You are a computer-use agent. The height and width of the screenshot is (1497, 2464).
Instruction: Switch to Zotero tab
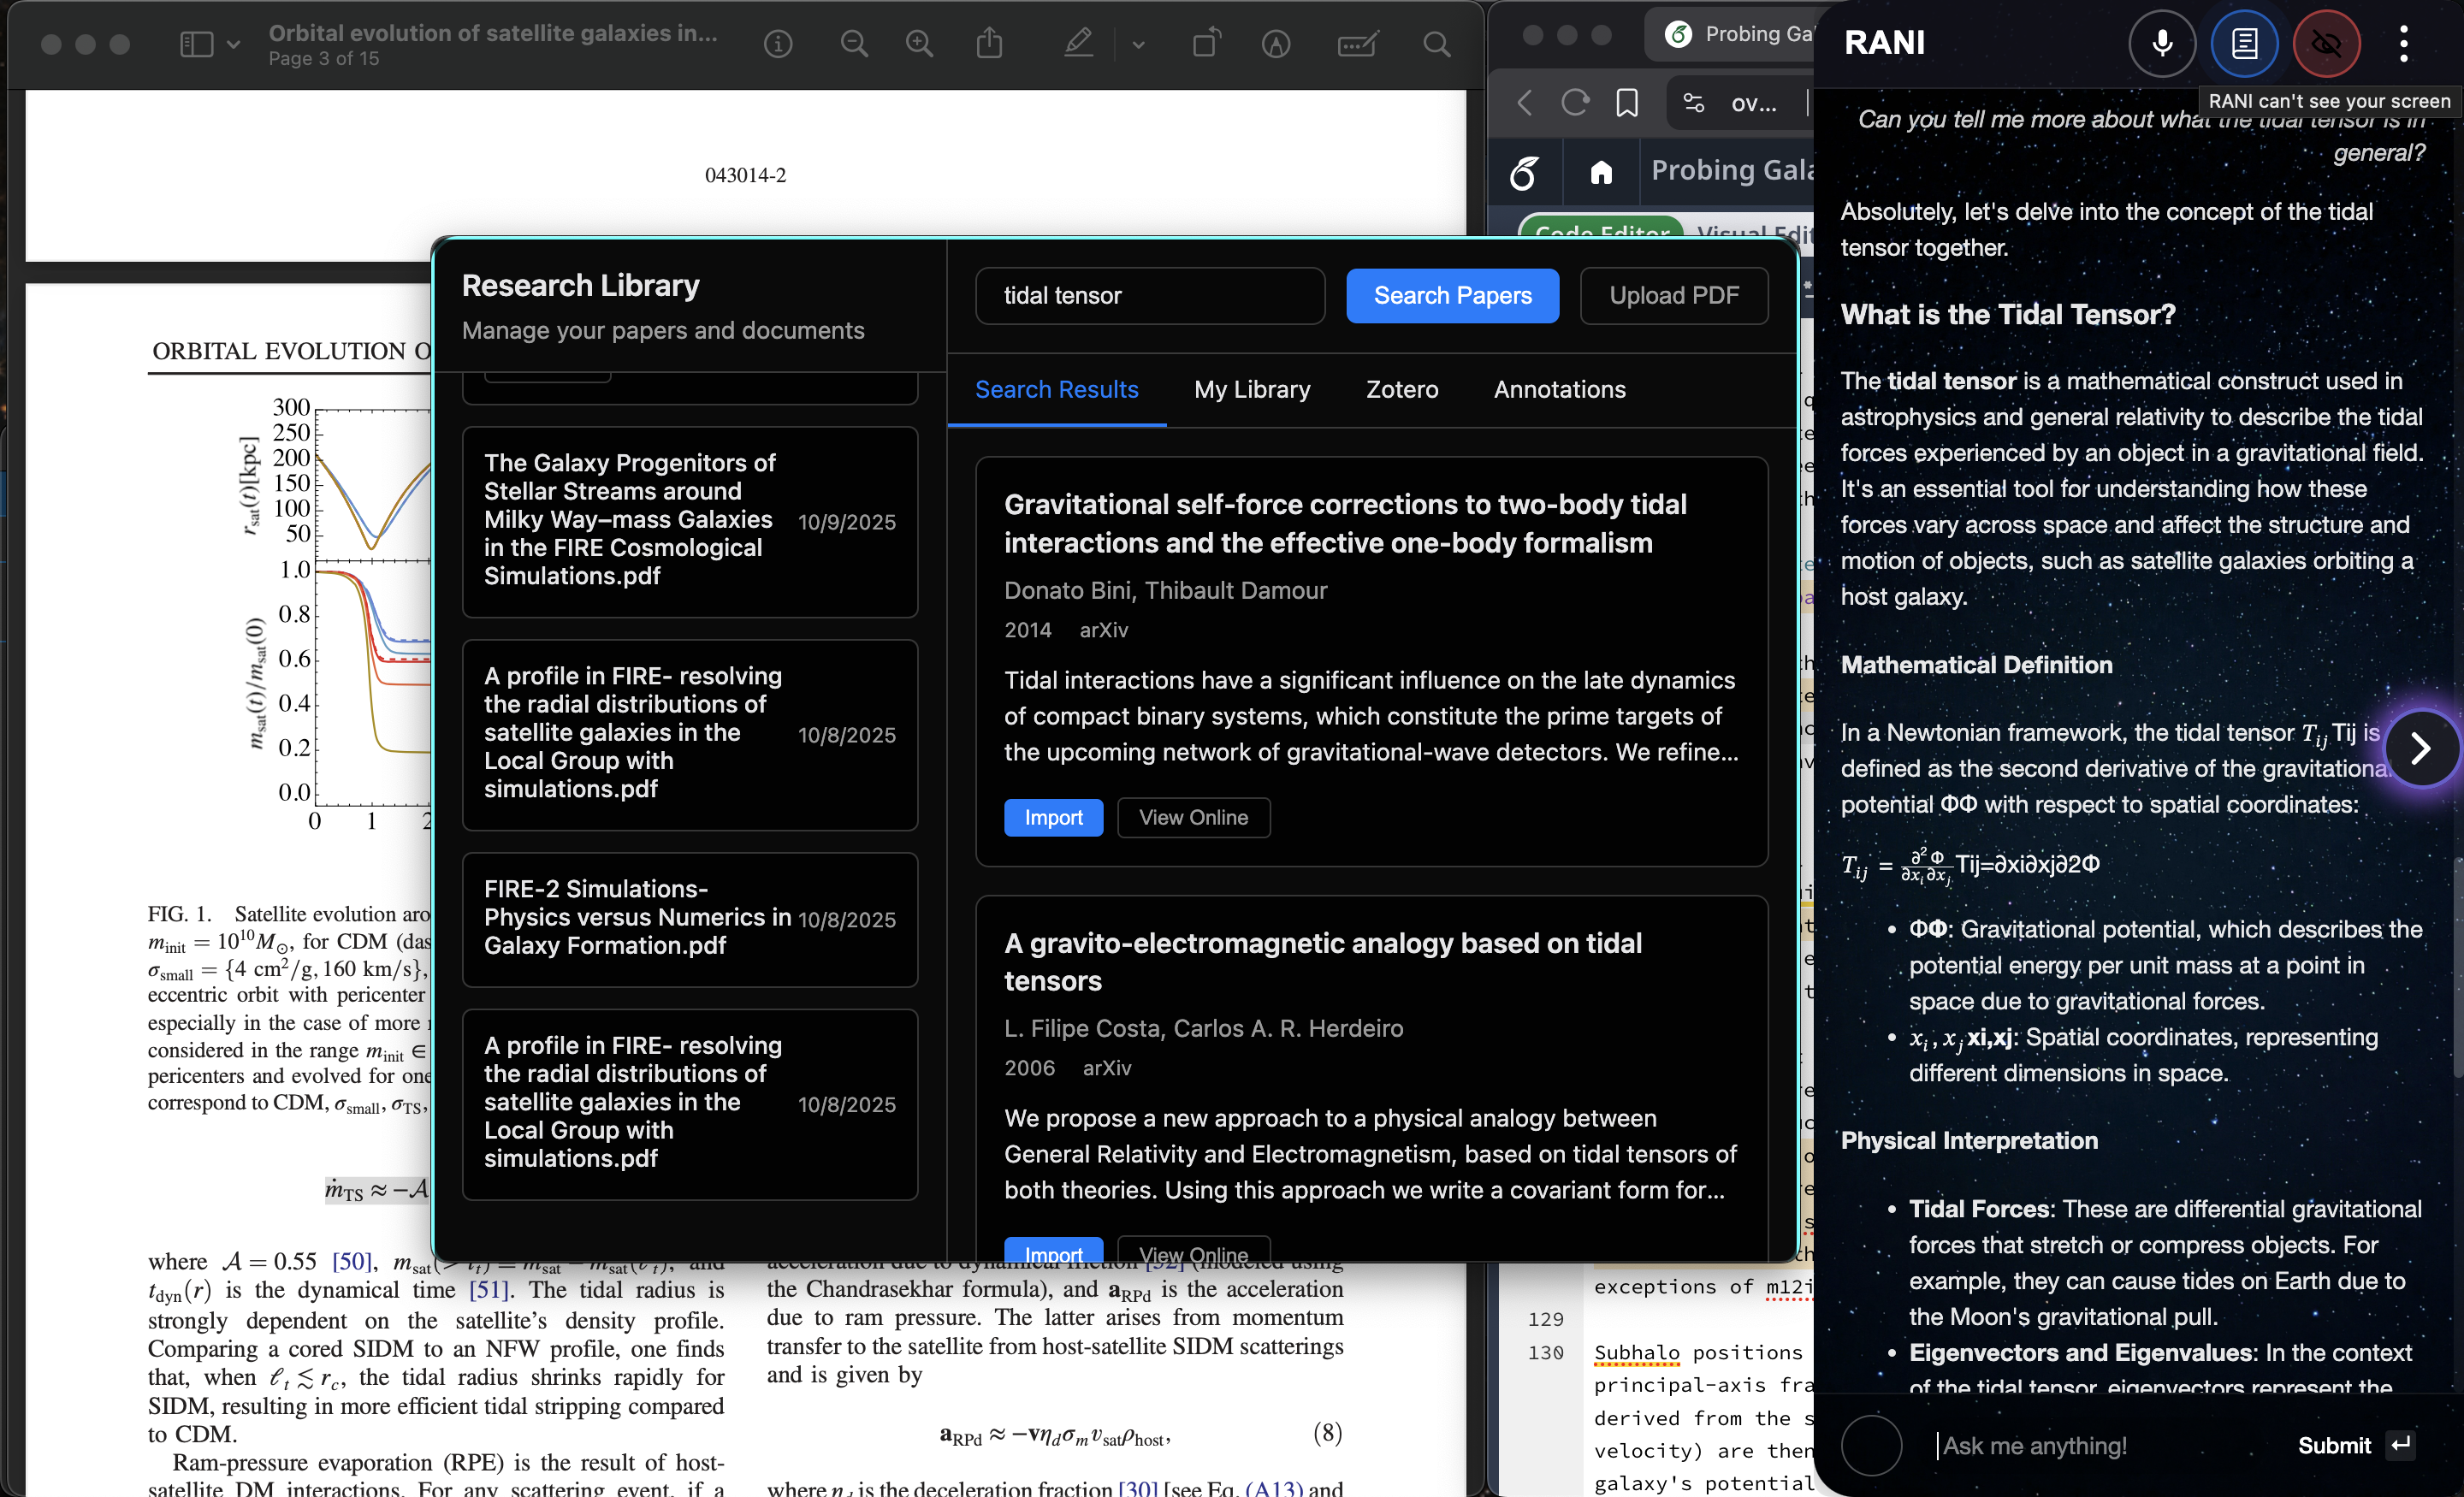point(1401,389)
